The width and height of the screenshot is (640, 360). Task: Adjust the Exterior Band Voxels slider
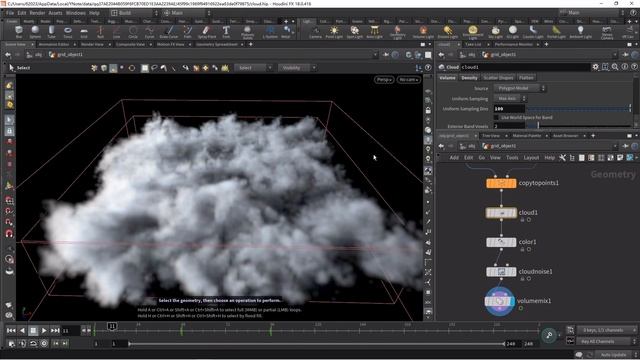click(579, 126)
